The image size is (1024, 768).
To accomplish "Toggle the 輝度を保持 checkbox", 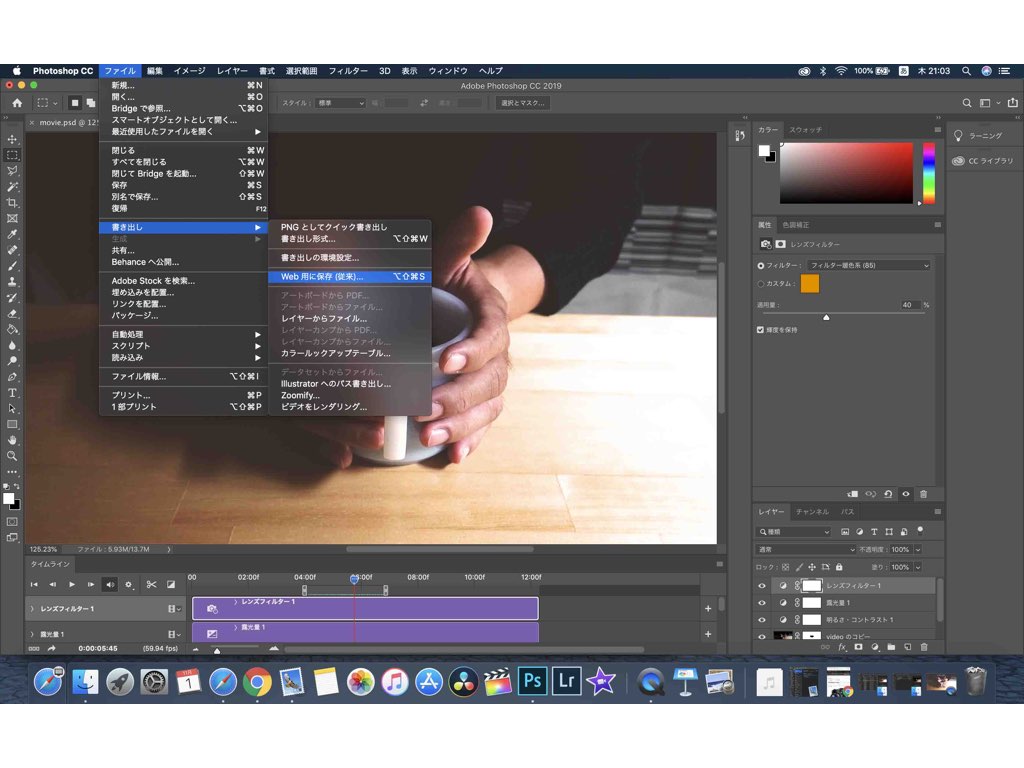I will pos(760,330).
